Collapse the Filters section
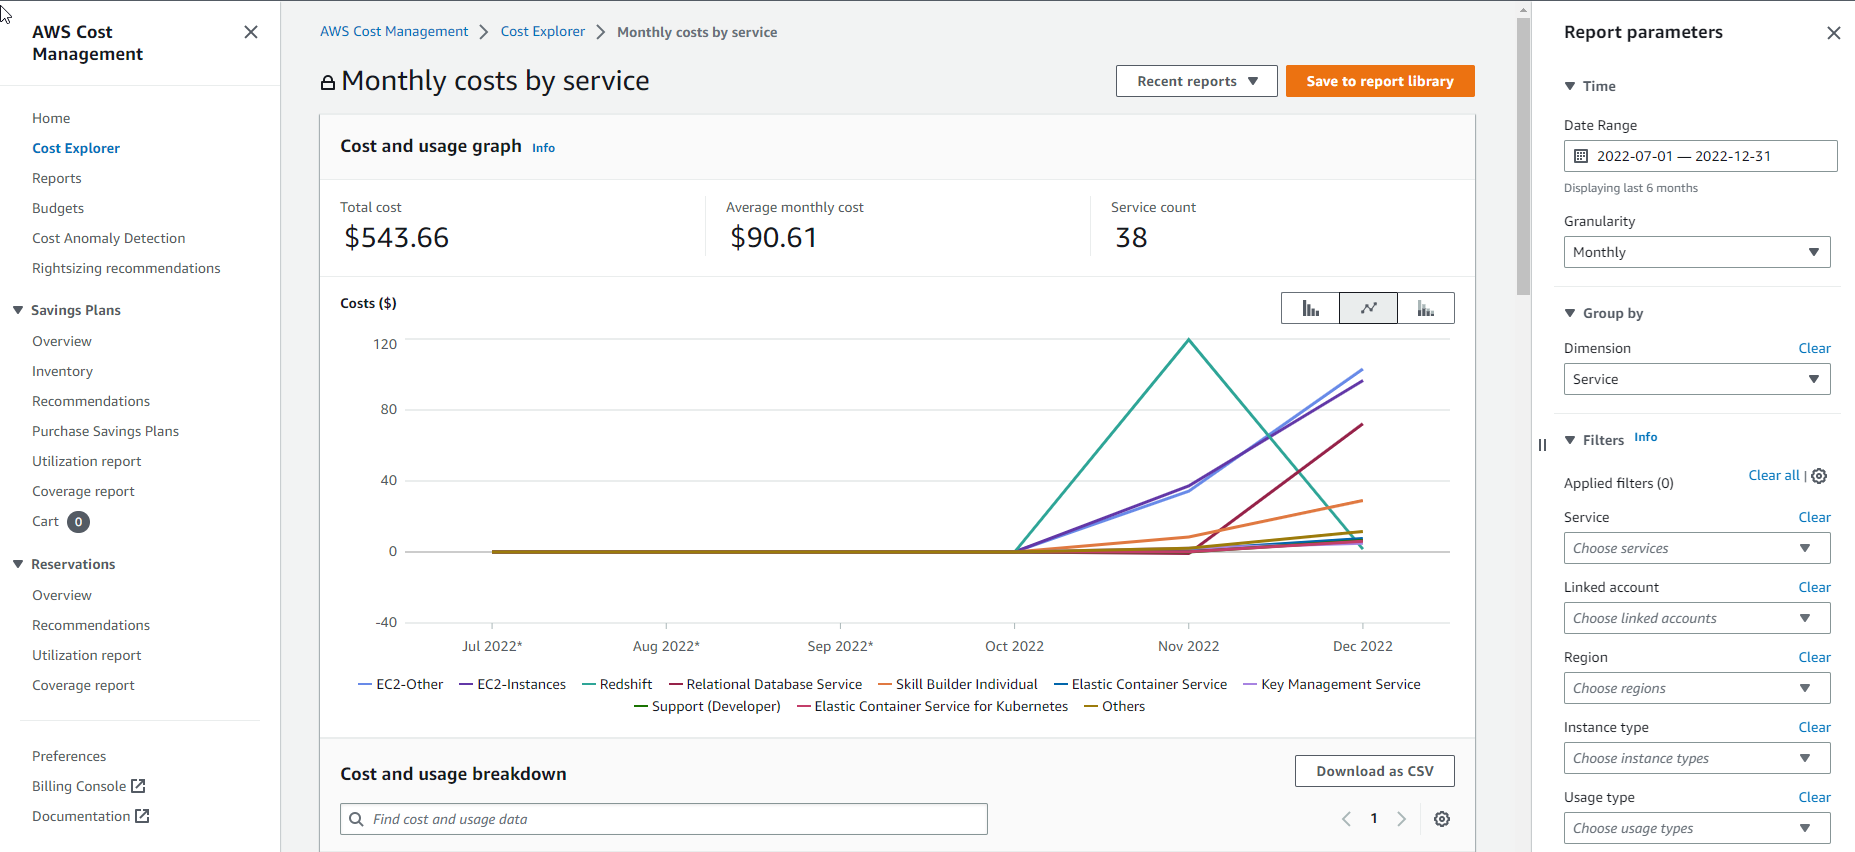The width and height of the screenshot is (1855, 852). tap(1570, 440)
